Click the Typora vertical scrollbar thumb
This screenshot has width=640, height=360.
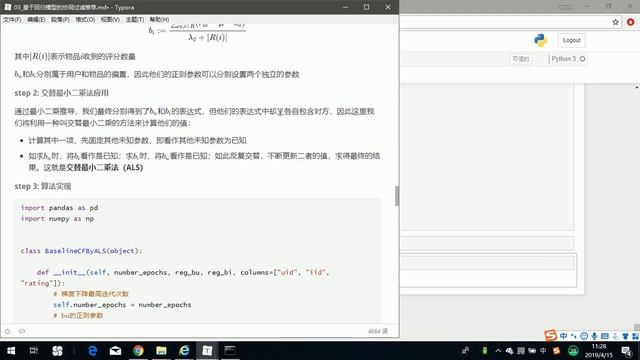point(397,196)
